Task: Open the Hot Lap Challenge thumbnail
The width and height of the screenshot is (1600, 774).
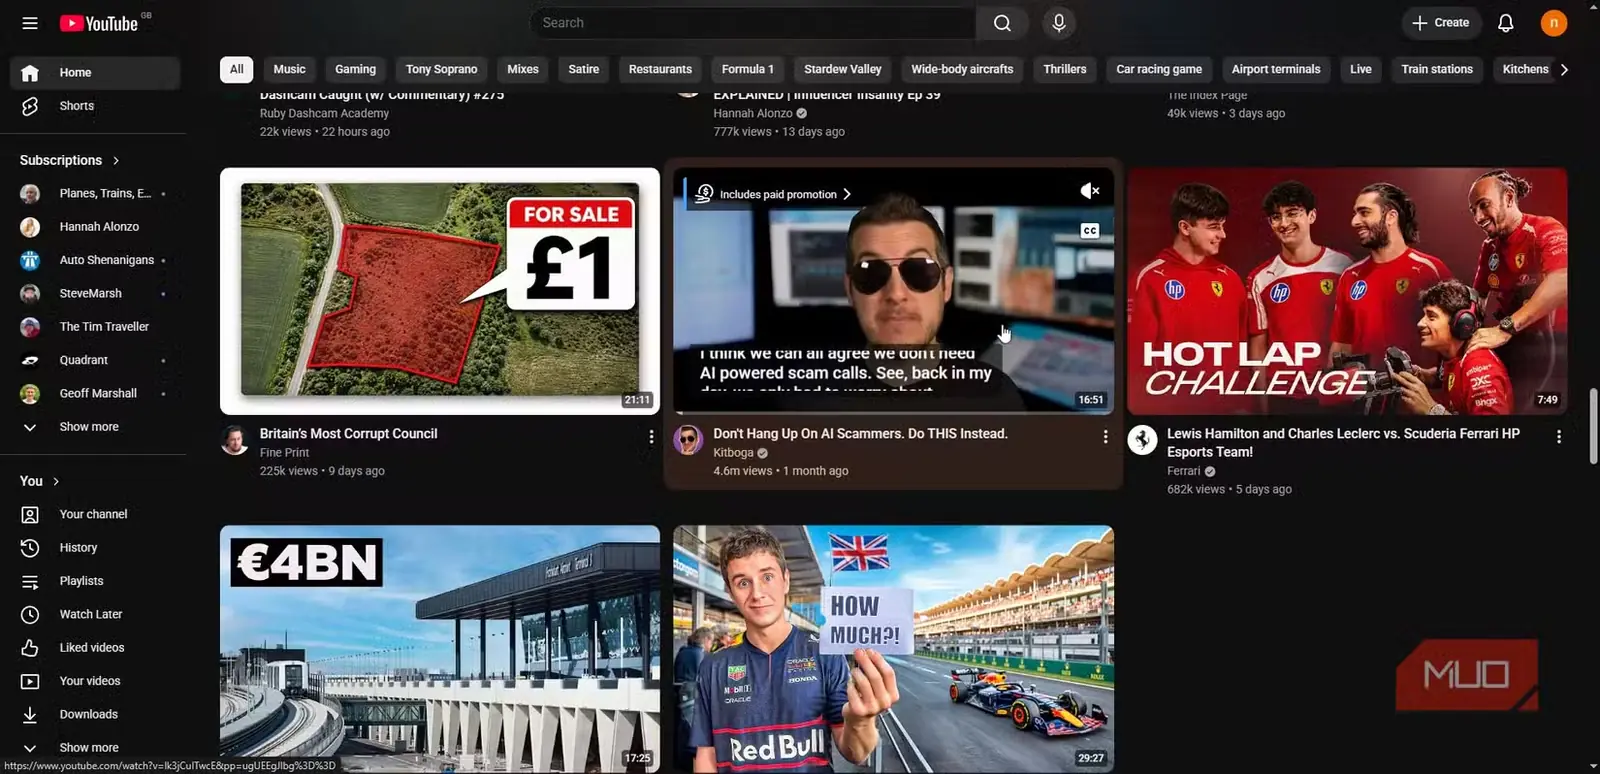Action: (1347, 291)
